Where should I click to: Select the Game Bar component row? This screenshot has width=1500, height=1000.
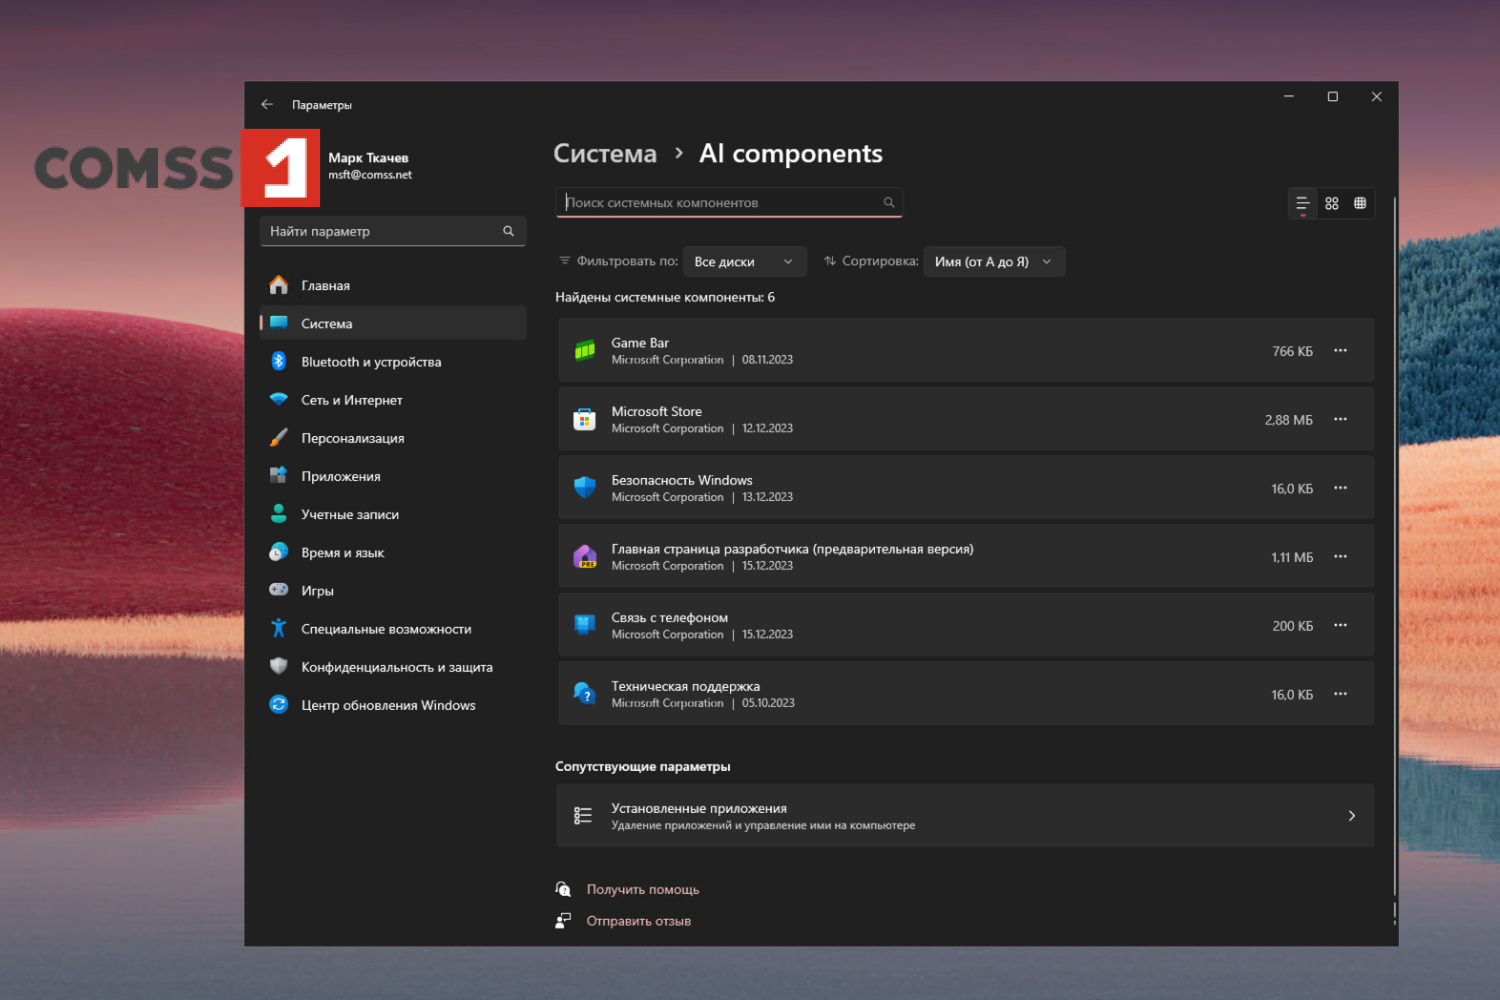click(966, 351)
